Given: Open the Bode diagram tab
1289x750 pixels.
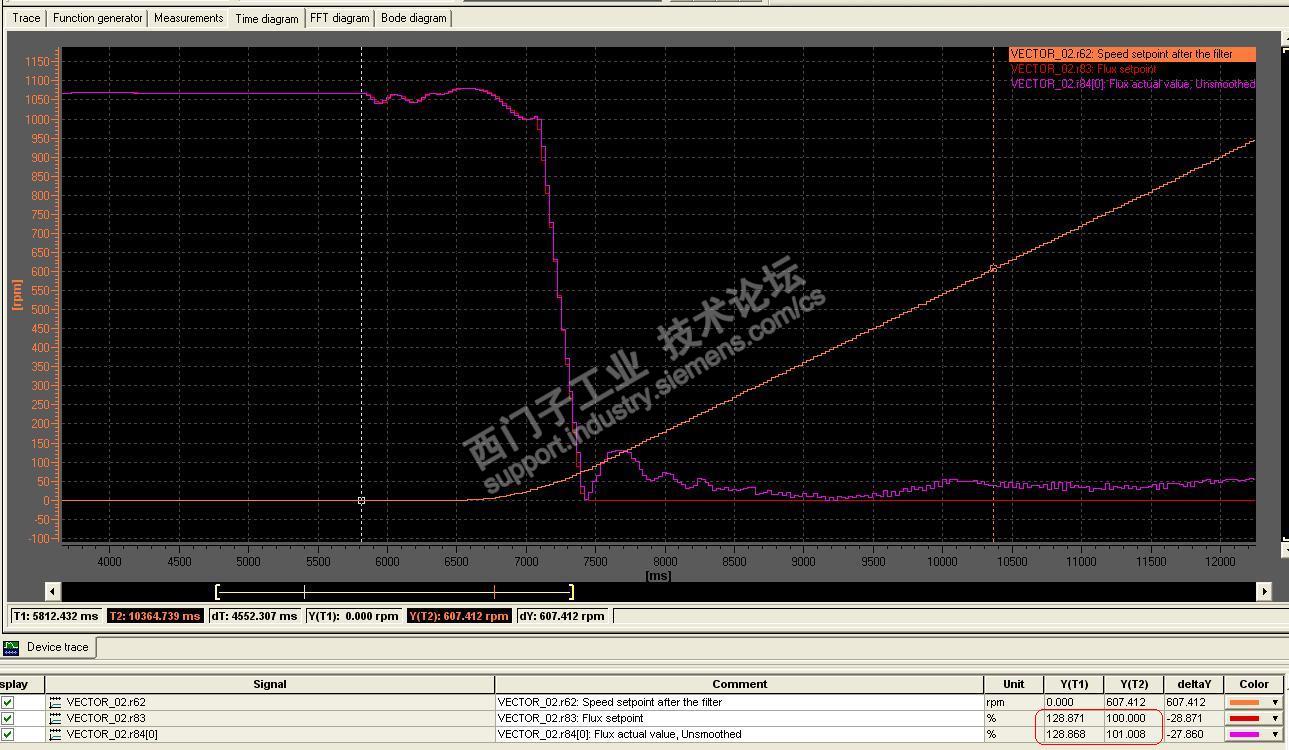Looking at the screenshot, I should pos(414,18).
